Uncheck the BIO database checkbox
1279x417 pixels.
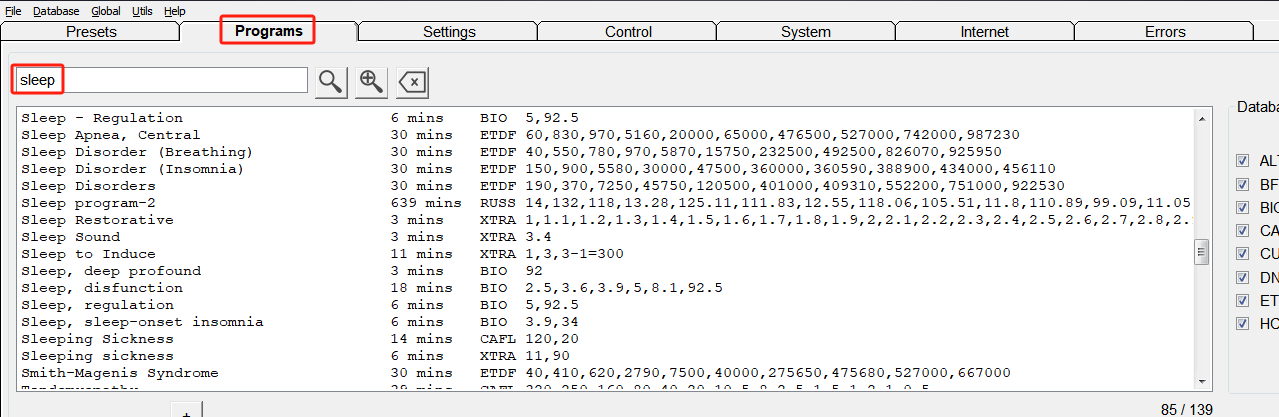click(1243, 207)
